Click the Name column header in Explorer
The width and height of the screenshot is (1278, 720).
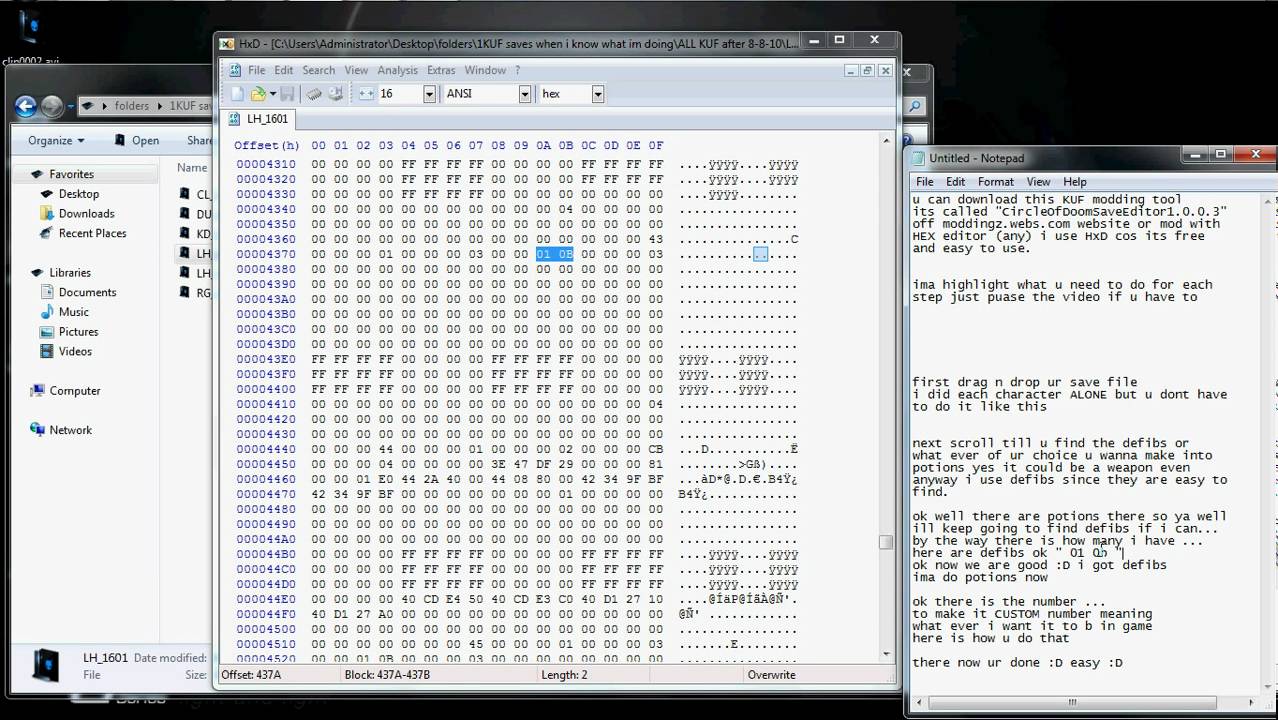(192, 168)
